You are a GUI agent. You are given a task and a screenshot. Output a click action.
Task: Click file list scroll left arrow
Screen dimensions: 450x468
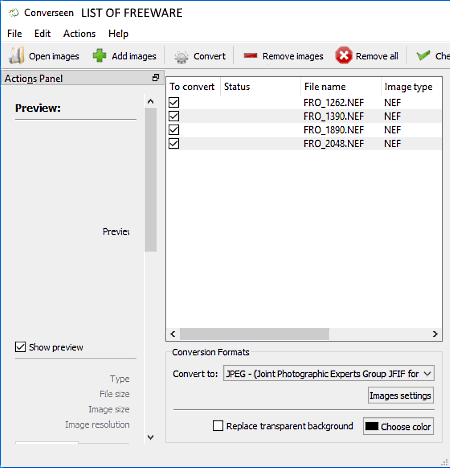[173, 334]
